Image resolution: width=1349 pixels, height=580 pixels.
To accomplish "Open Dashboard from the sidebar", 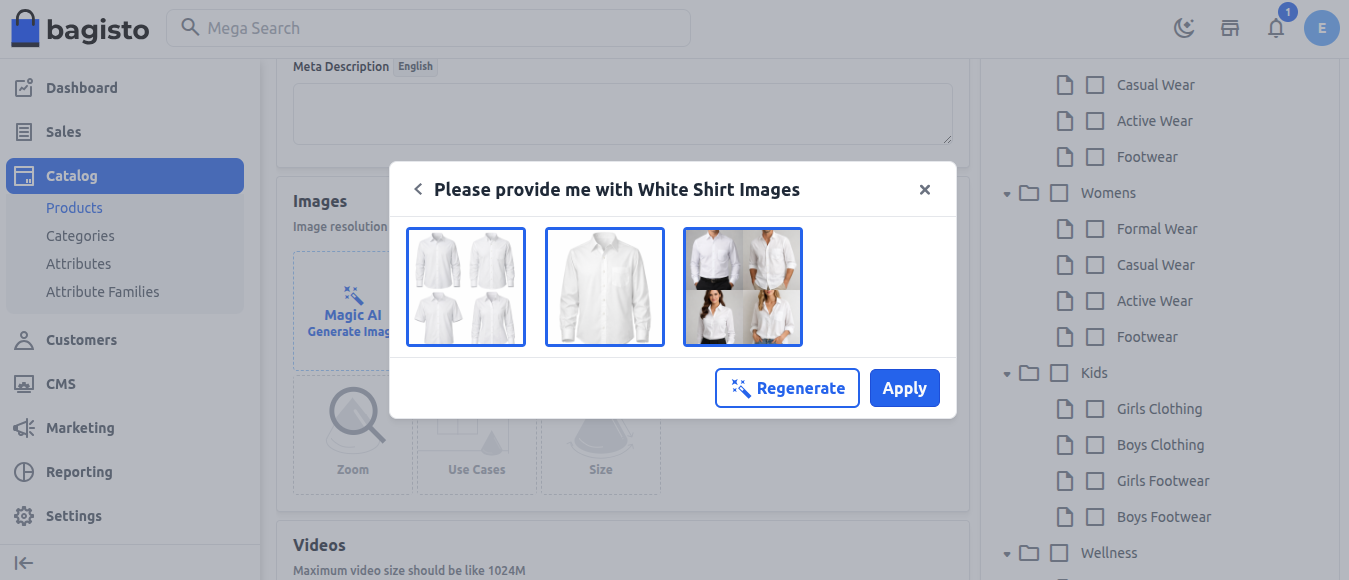I will (82, 88).
